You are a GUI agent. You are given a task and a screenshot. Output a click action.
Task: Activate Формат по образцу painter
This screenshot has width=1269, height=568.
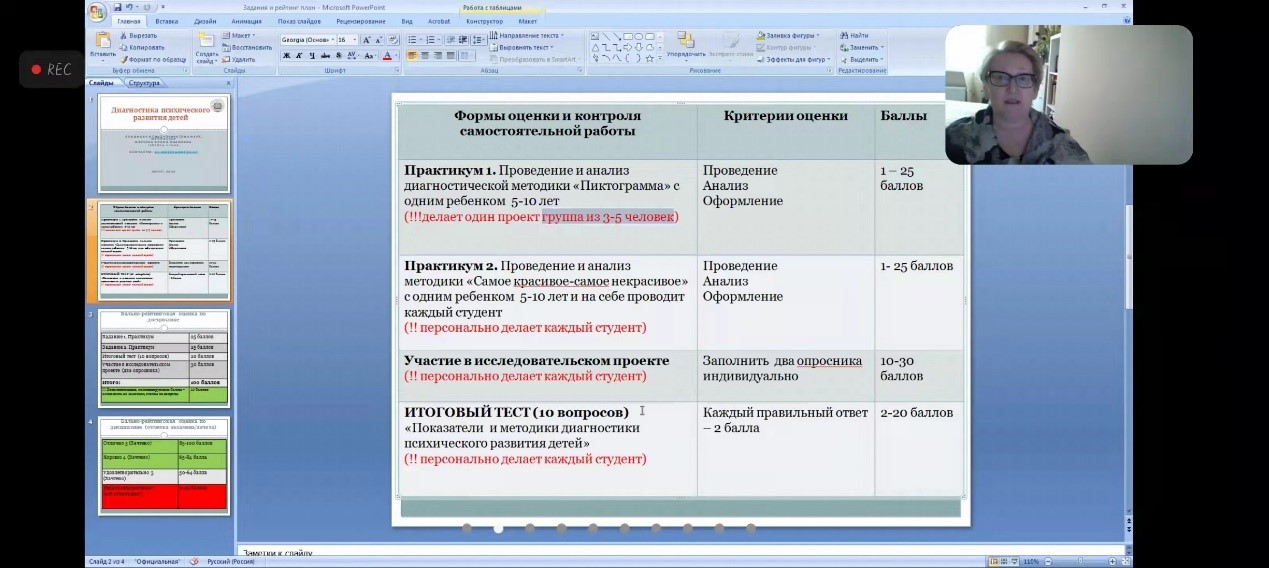(152, 59)
